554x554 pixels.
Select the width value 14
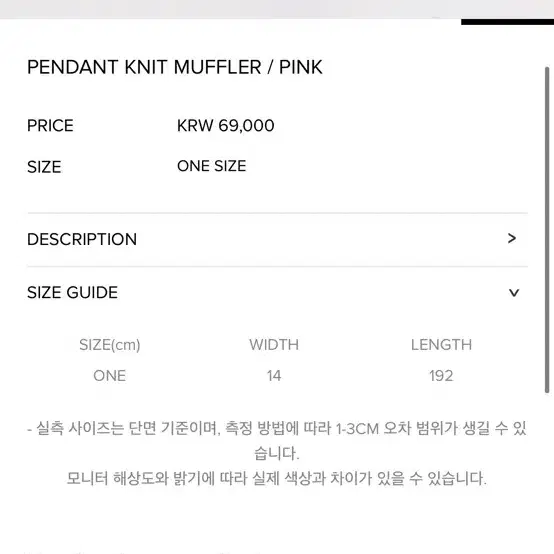pyautogui.click(x=274, y=376)
